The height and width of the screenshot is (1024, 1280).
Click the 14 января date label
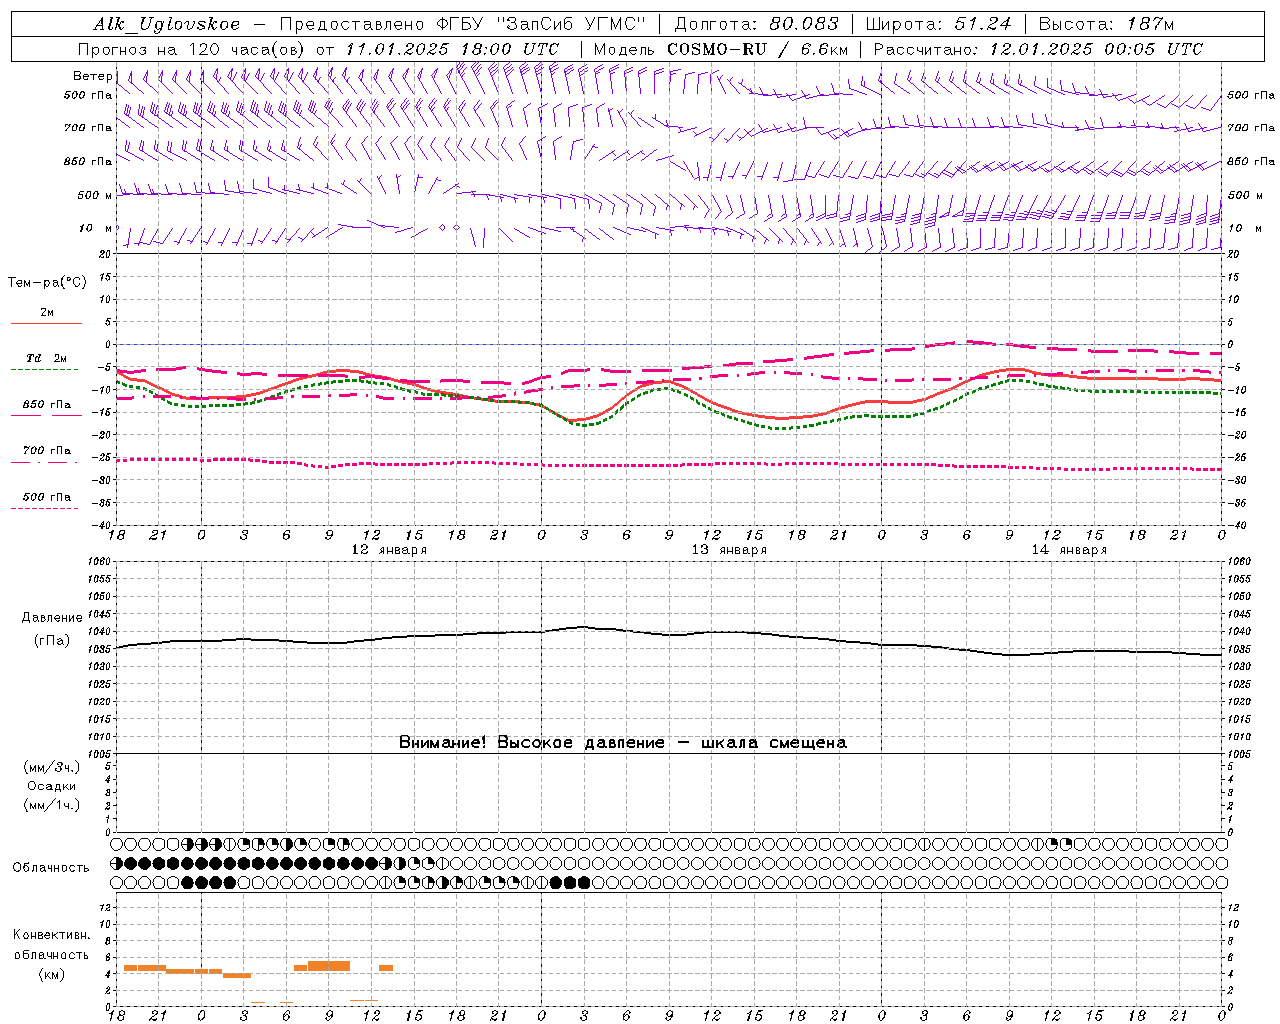point(1069,550)
